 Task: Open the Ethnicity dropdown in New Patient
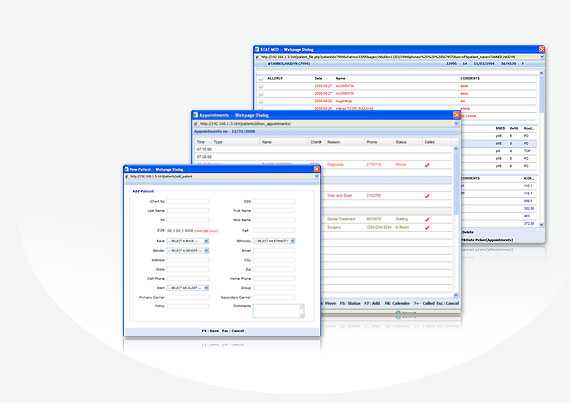(274, 241)
